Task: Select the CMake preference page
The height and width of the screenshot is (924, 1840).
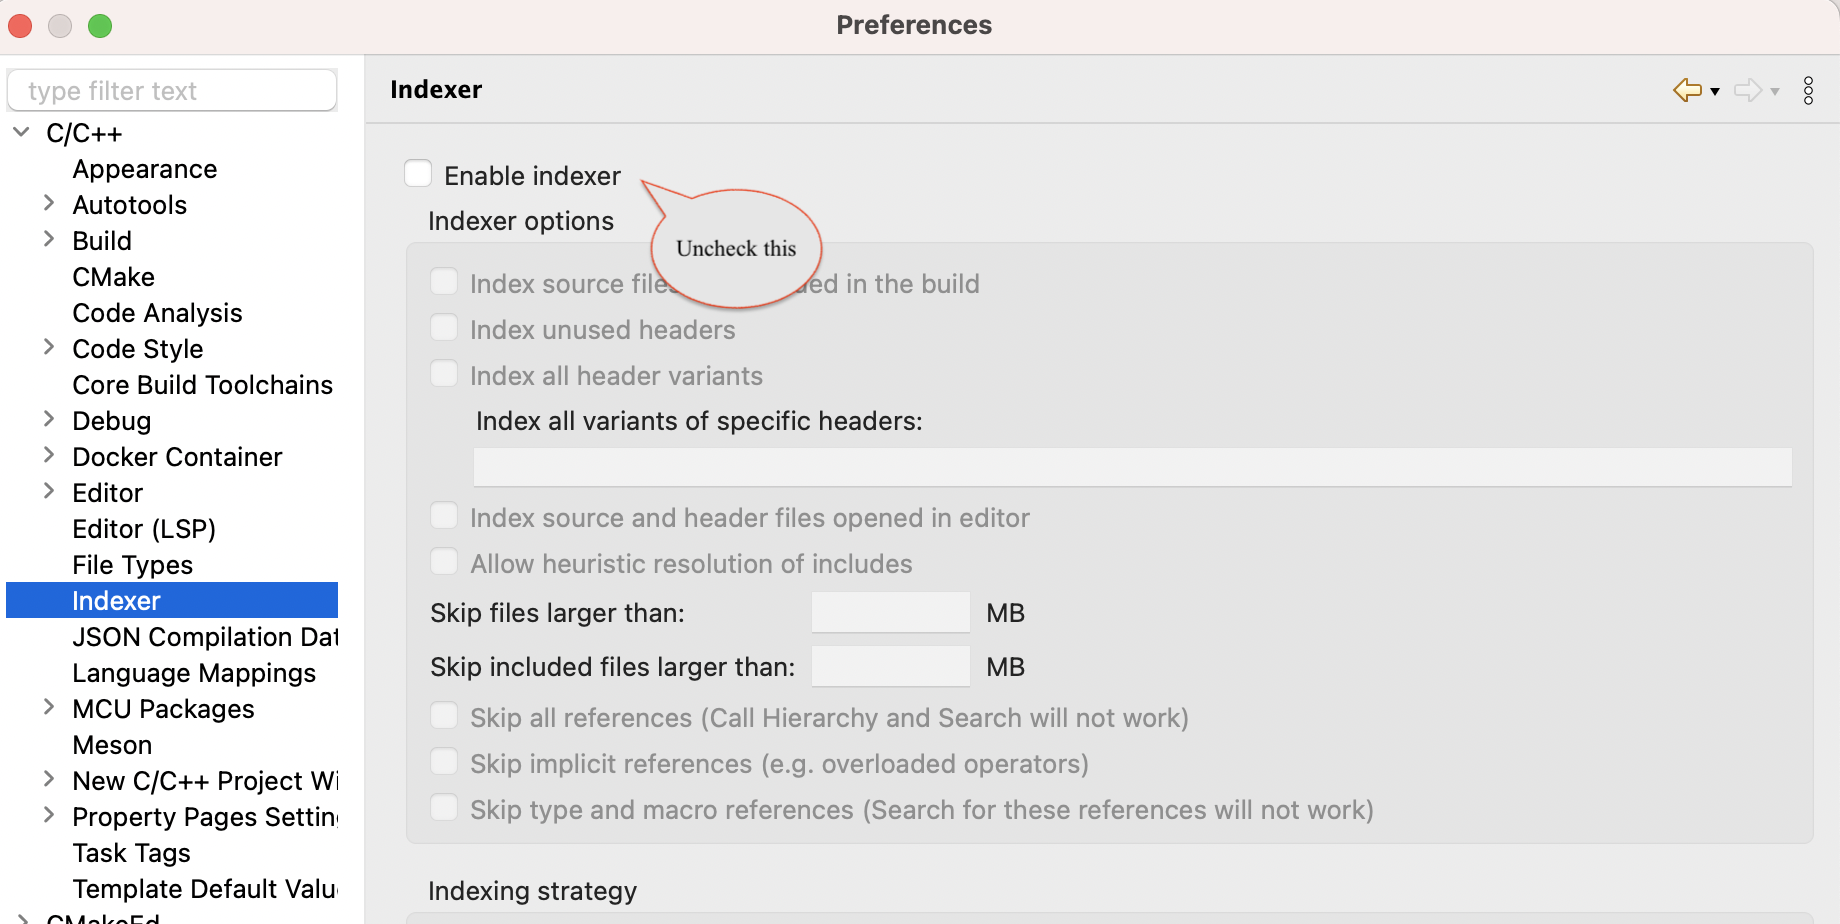Action: (x=113, y=276)
